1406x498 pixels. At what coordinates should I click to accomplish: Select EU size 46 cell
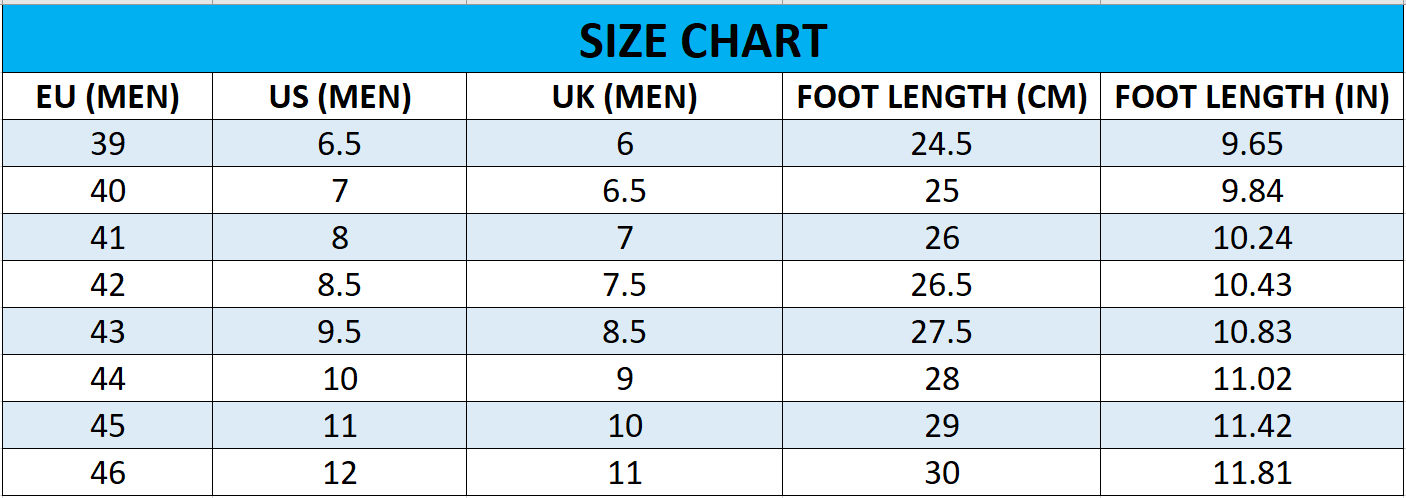pyautogui.click(x=108, y=472)
